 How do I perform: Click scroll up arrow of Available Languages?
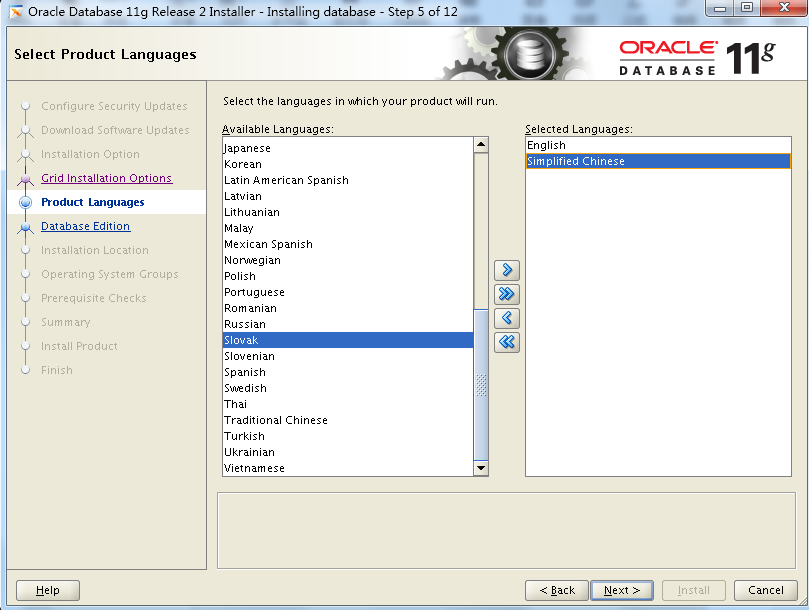coord(481,145)
